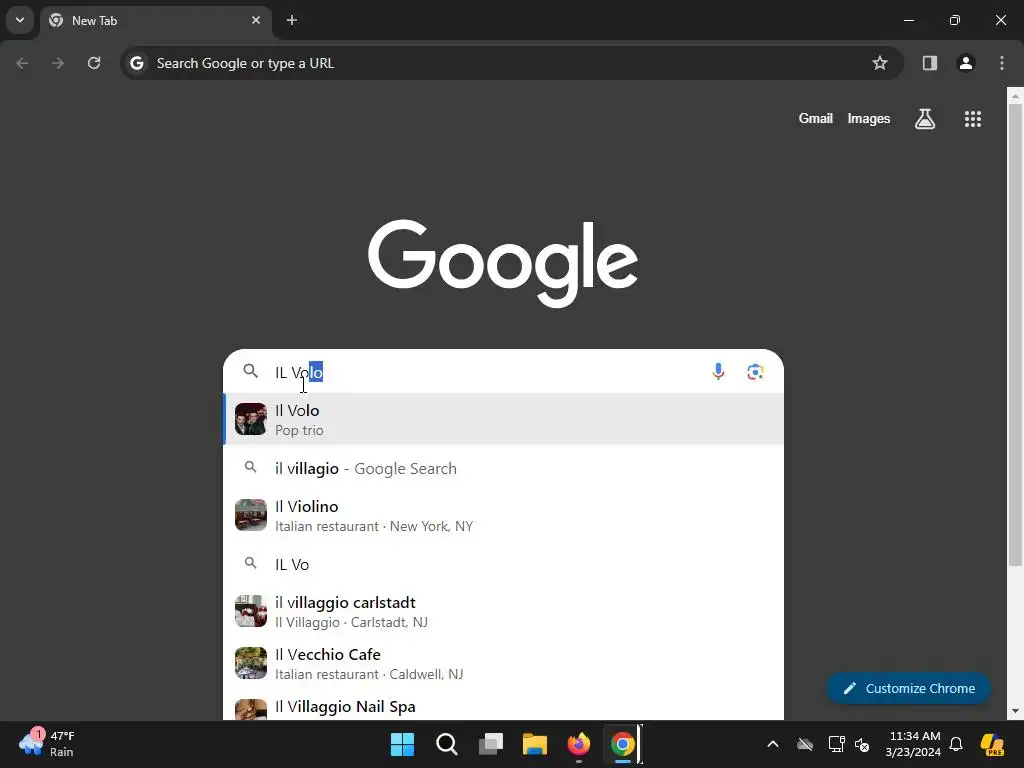Click the Google logo
Image resolution: width=1024 pixels, height=768 pixels.
coord(503,263)
